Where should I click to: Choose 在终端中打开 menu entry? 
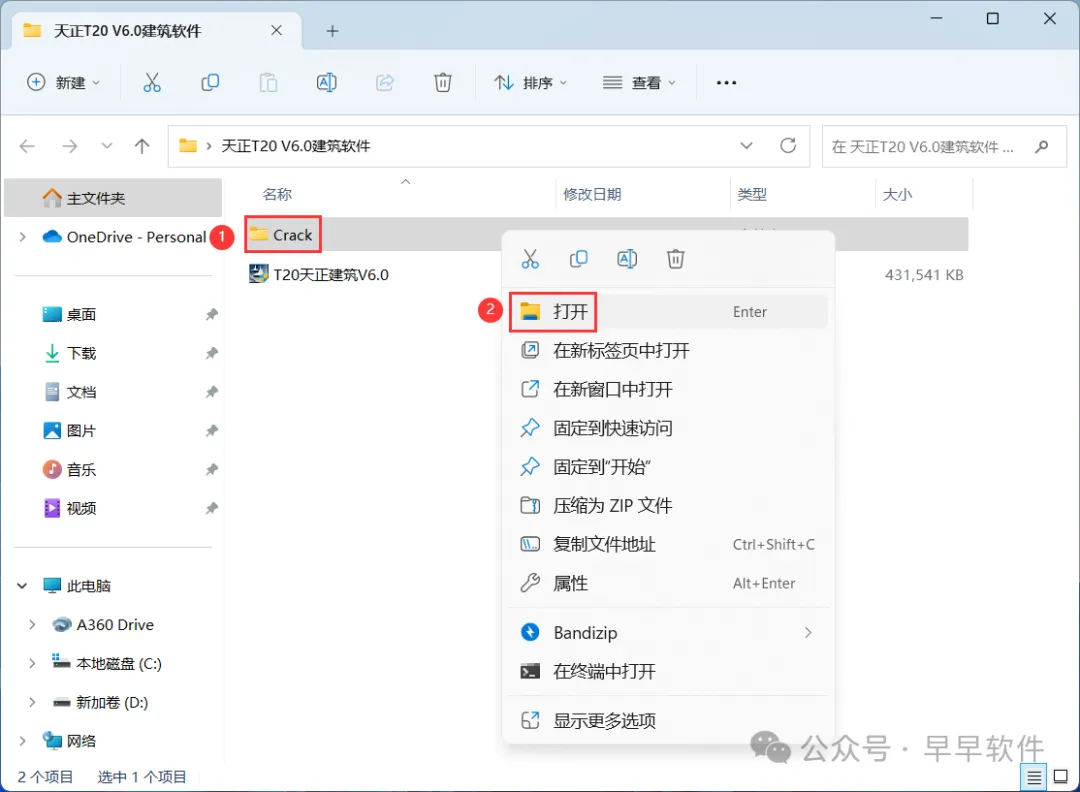click(668, 671)
